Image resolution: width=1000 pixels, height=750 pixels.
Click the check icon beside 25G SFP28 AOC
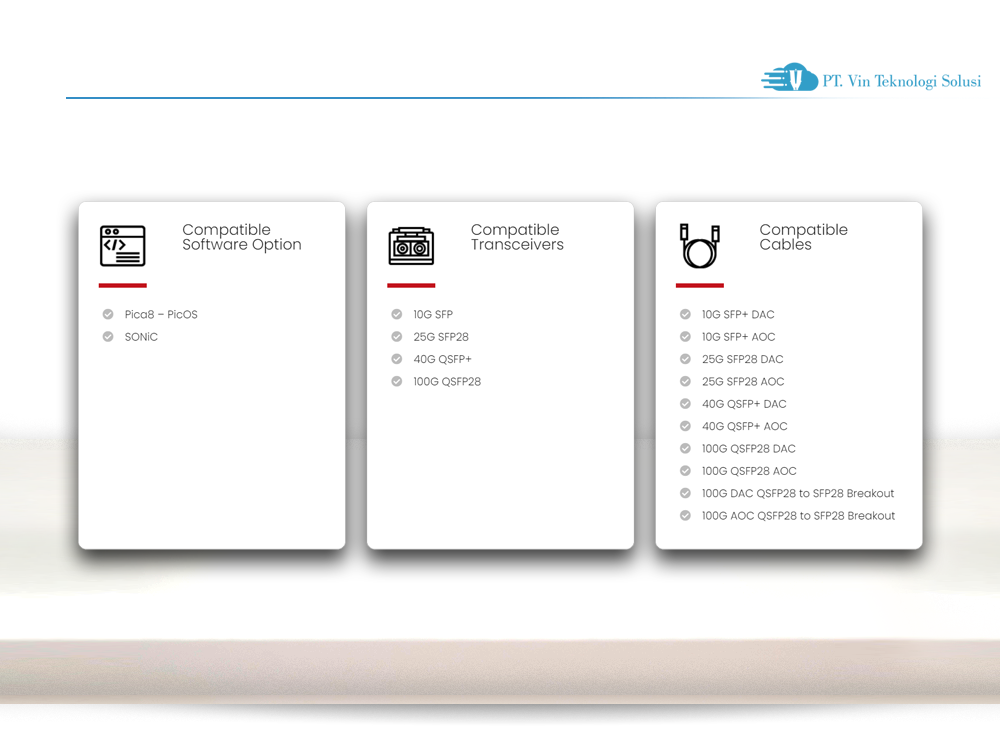click(x=685, y=381)
